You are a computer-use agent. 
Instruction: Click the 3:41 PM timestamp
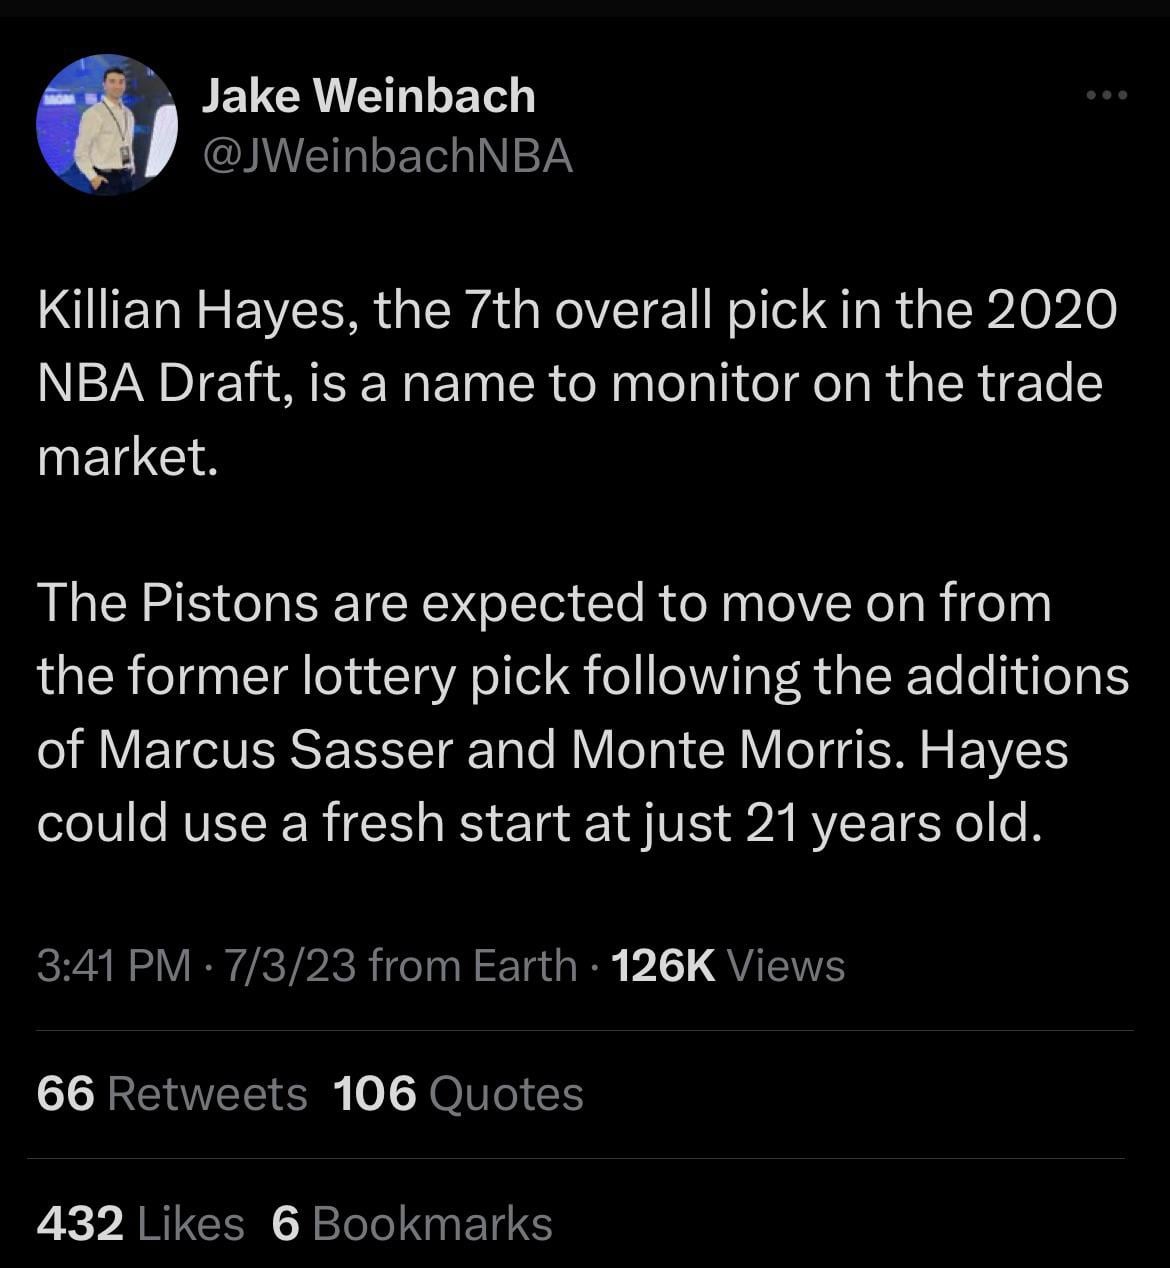[113, 966]
